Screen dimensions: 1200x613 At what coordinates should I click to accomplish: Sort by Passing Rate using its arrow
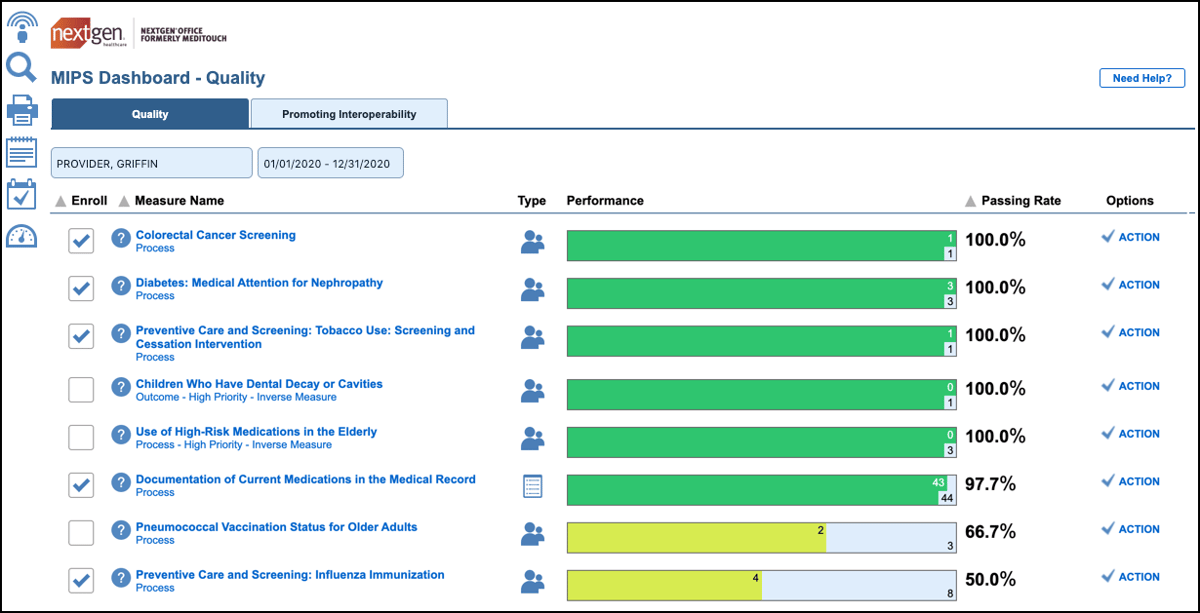pyautogui.click(x=970, y=200)
